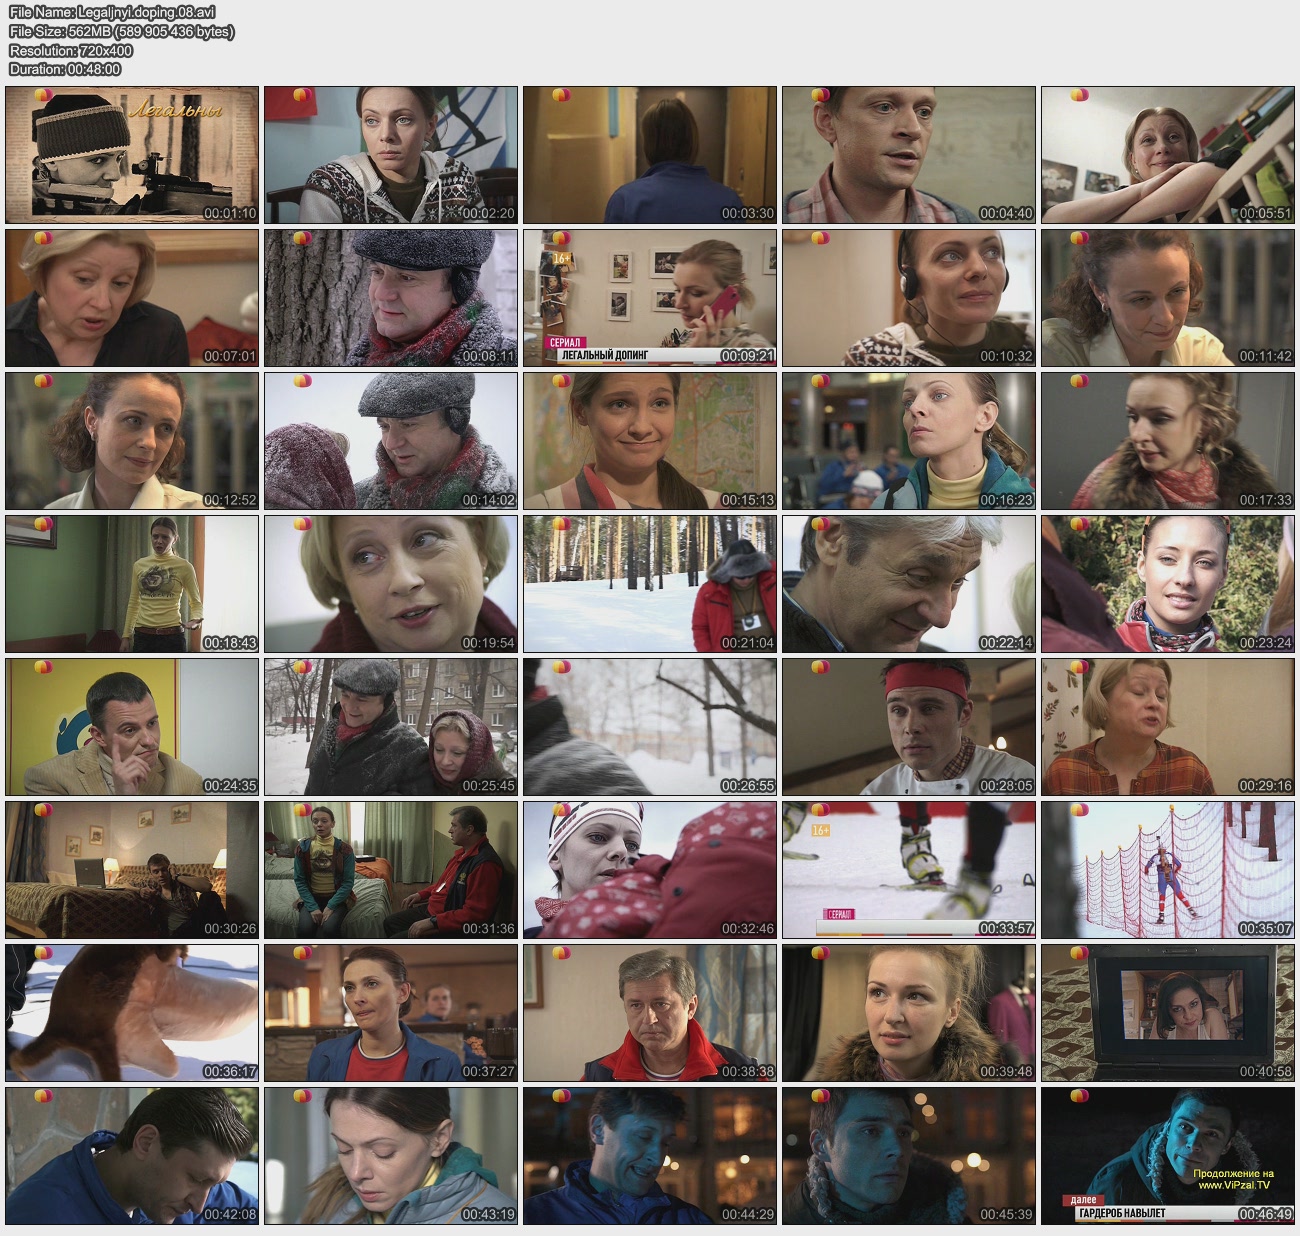
Task: Click the thumbnail at timestamp 00:01:10
Action: tap(132, 155)
